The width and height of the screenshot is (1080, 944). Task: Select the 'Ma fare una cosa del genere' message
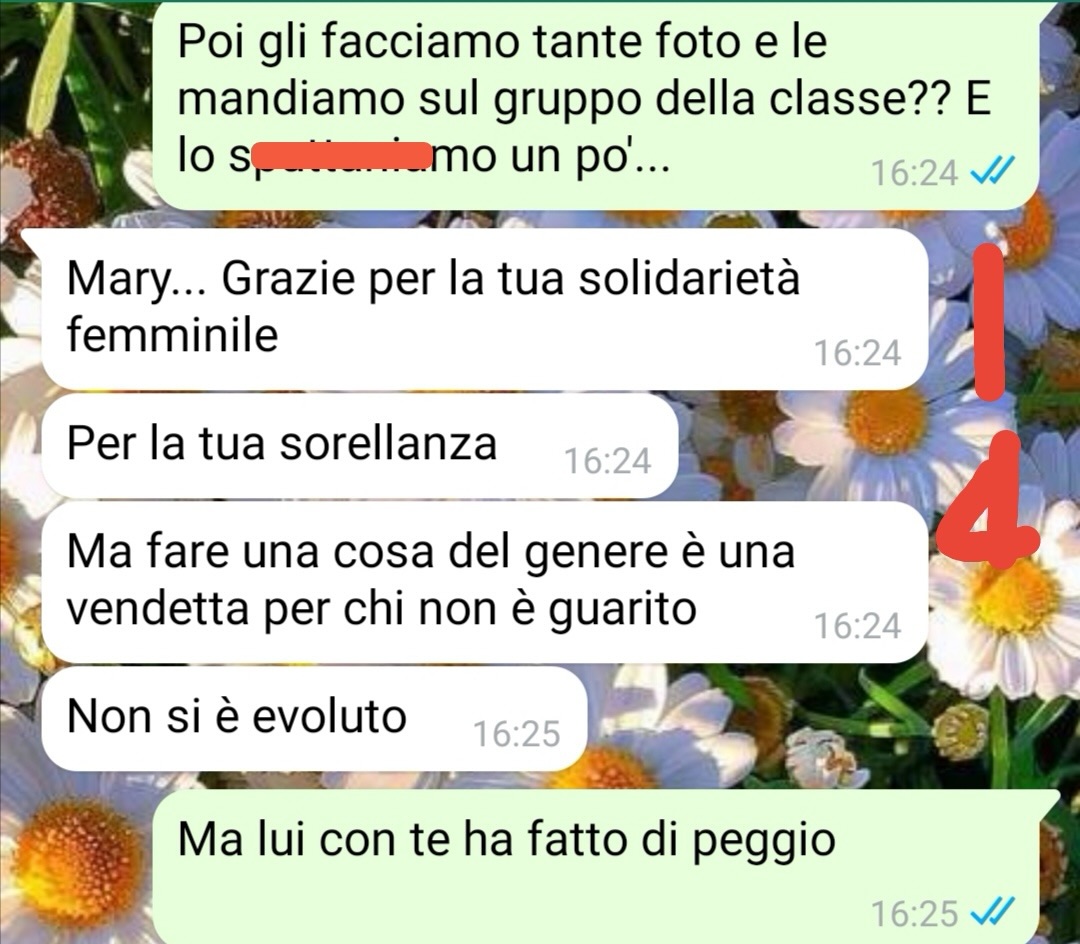point(484,582)
